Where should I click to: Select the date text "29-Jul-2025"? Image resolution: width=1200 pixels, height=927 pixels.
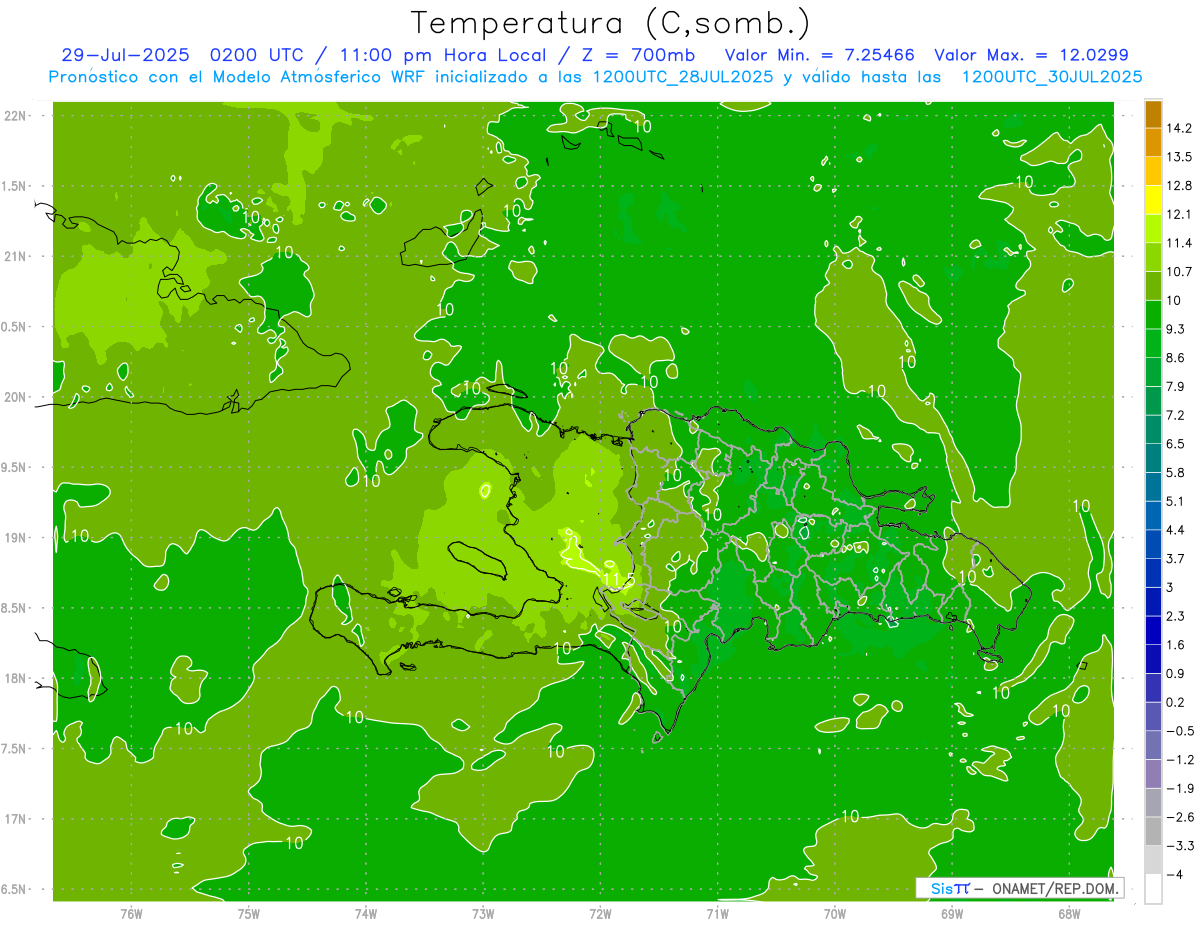[127, 55]
